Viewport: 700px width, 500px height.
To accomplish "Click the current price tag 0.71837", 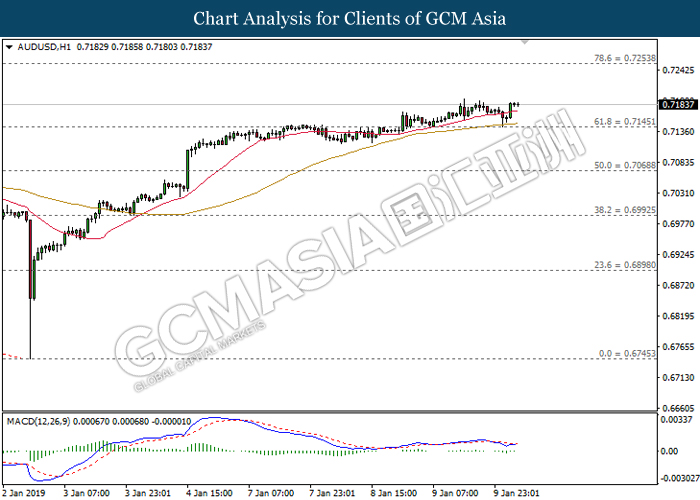I will [x=678, y=104].
